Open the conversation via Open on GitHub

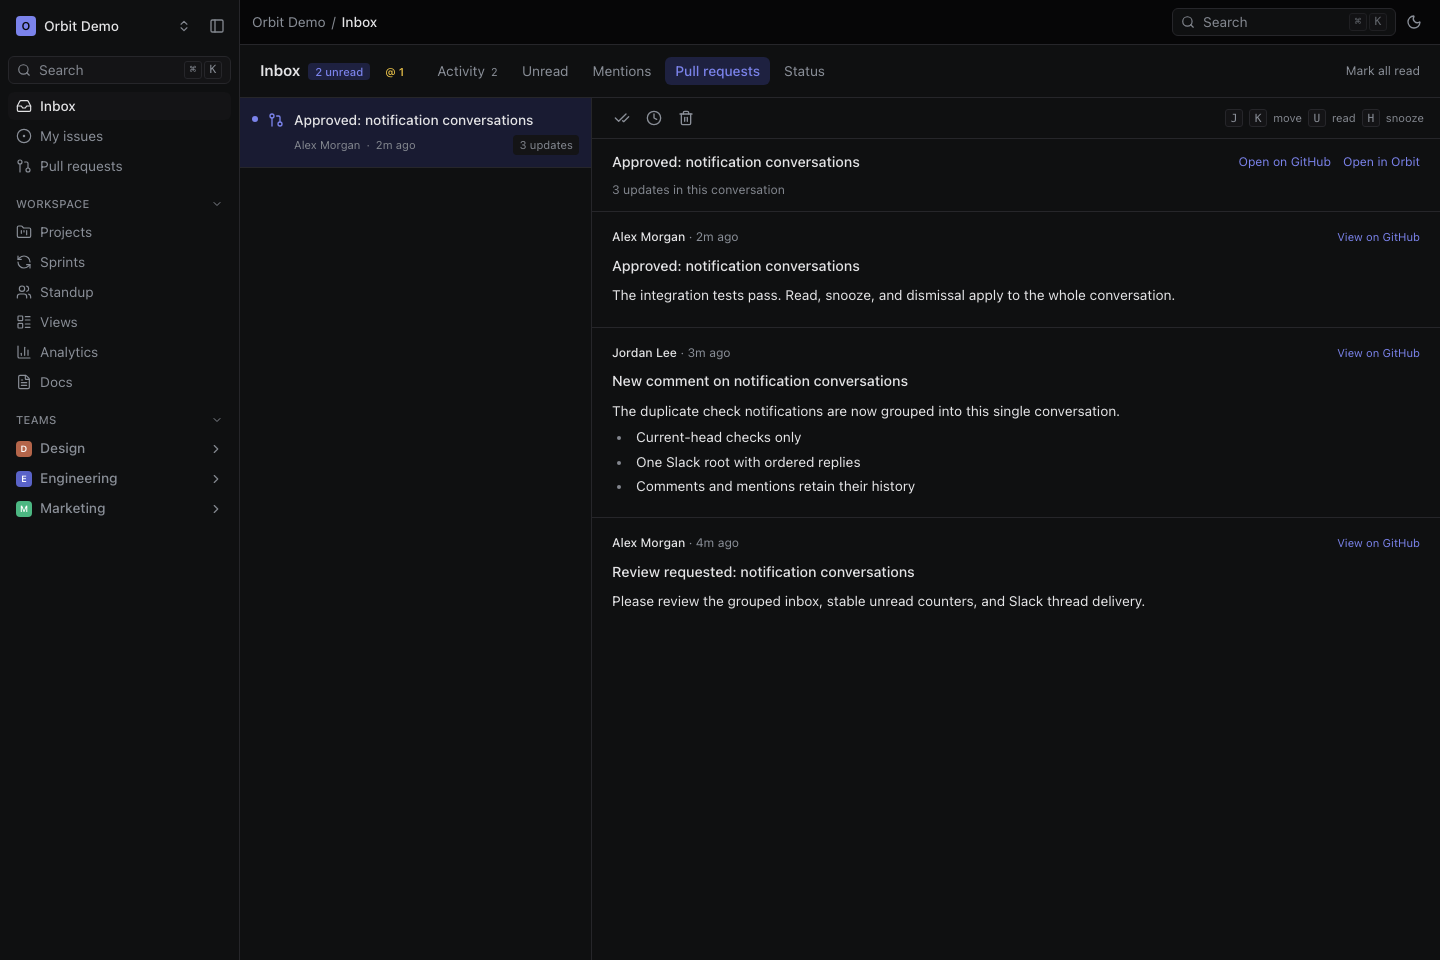pos(1284,162)
